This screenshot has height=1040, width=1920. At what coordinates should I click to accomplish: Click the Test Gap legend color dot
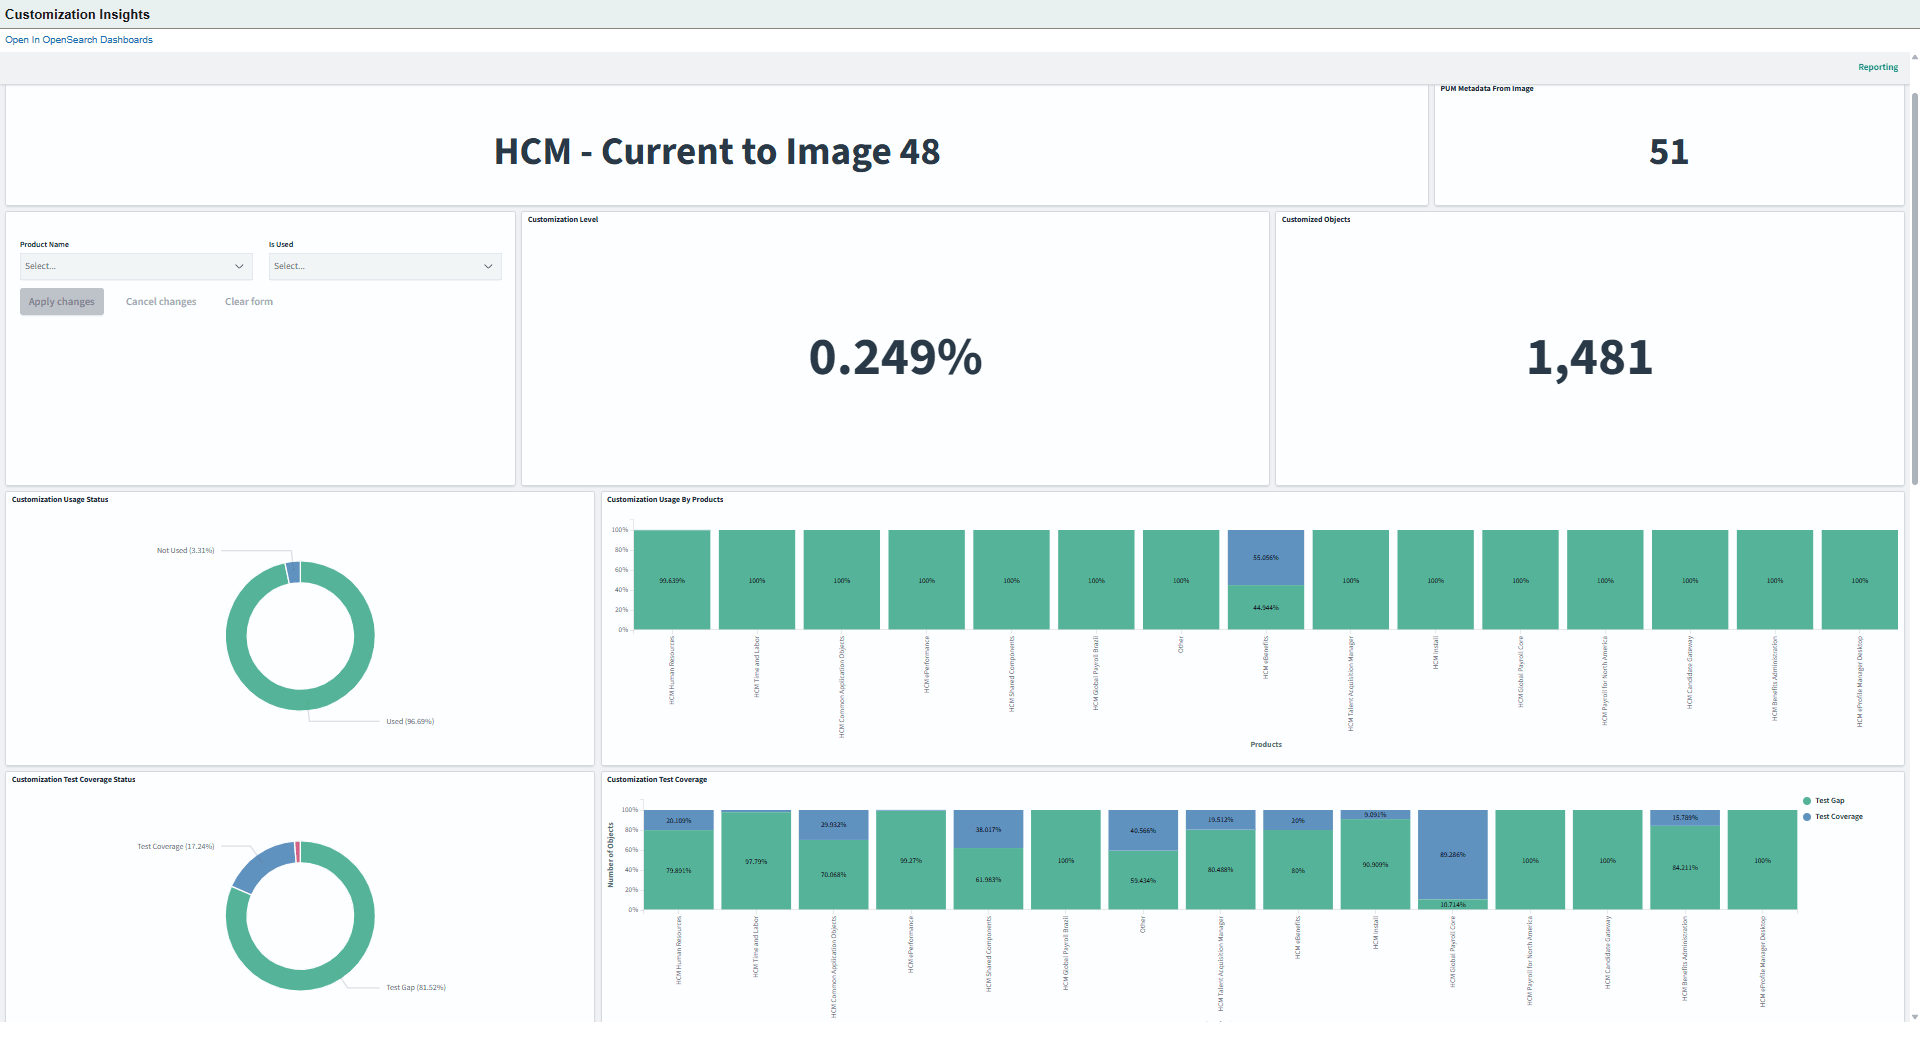pyautogui.click(x=1806, y=800)
